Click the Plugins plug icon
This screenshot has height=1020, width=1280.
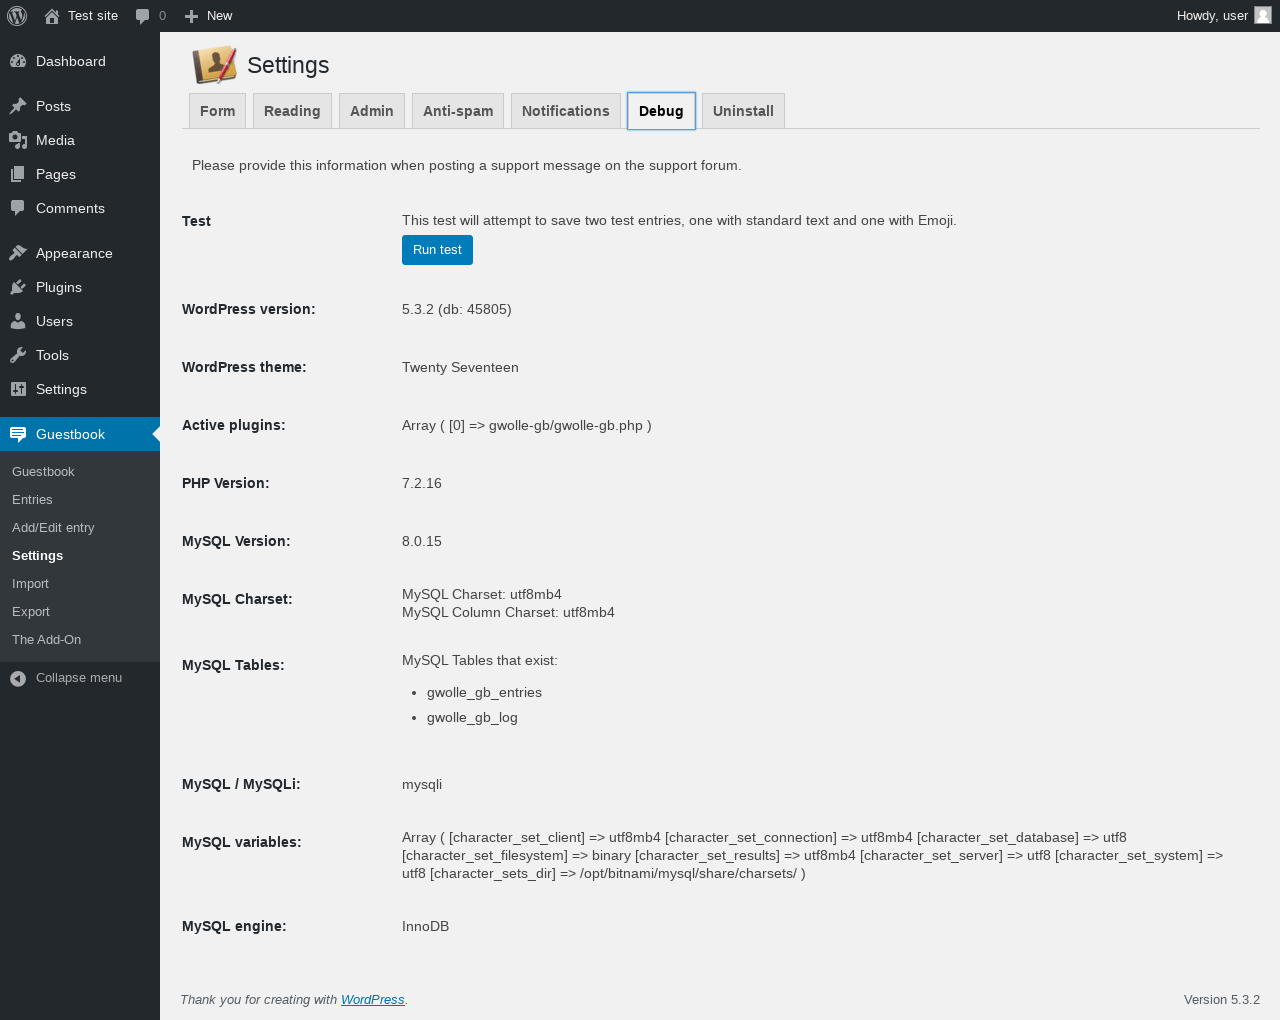click(18, 287)
